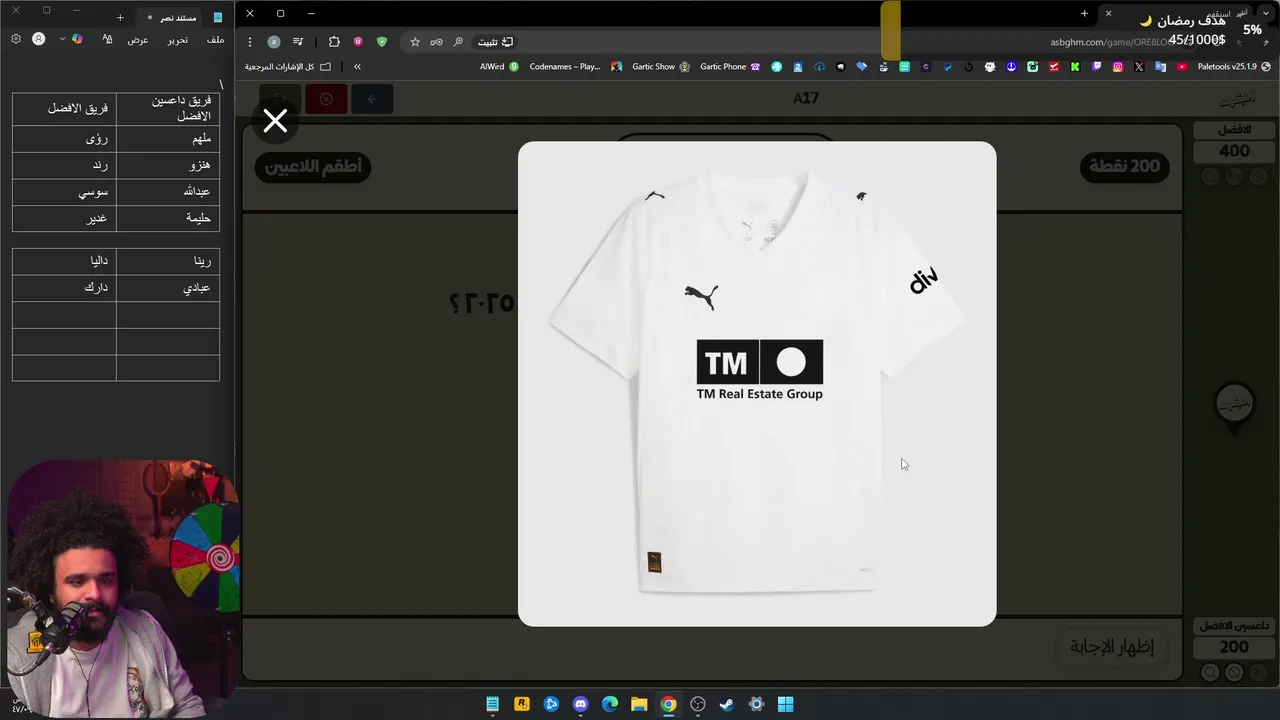Click the table cell containing حليمة
1280x720 pixels.
pos(168,218)
